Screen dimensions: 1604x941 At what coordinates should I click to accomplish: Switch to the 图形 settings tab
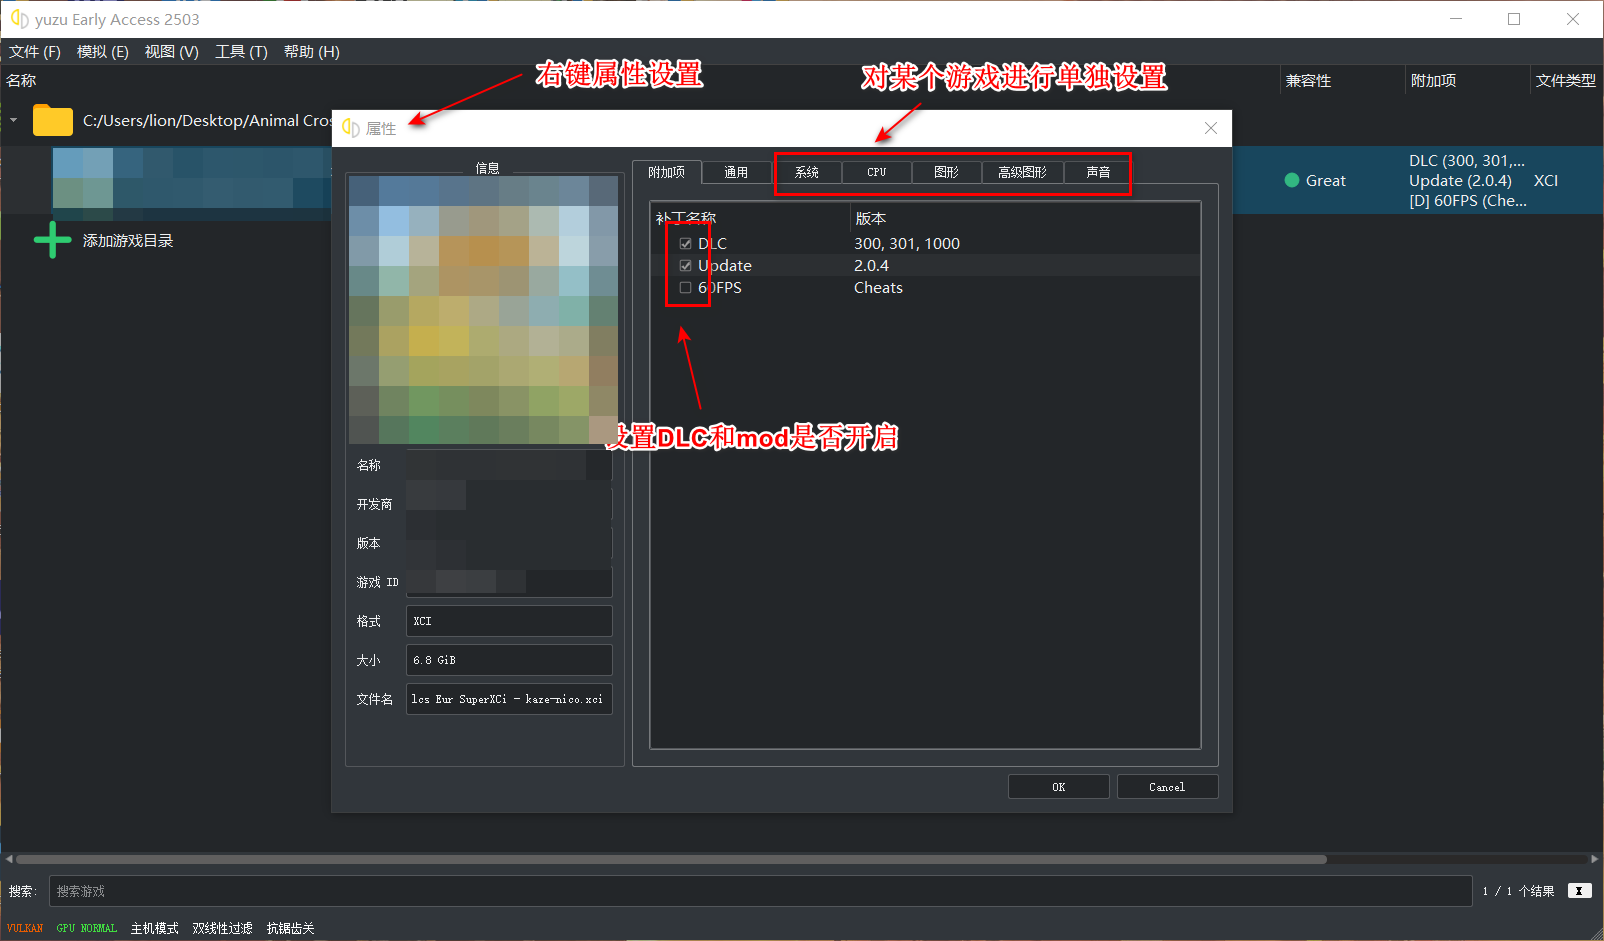(x=945, y=171)
